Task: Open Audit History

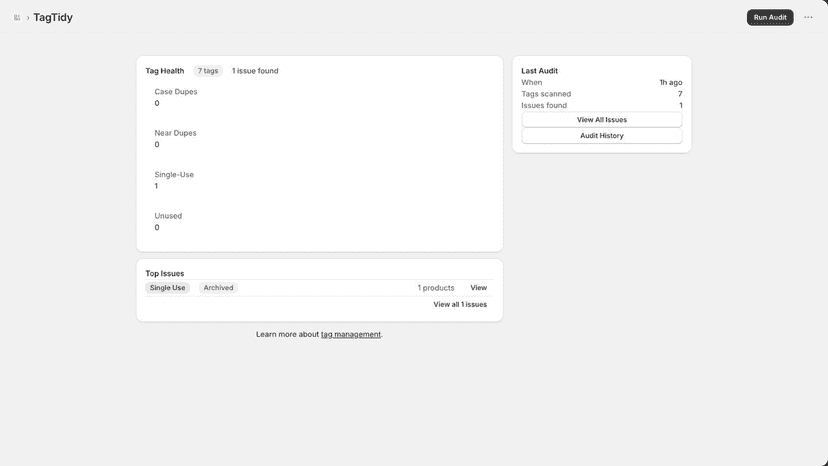Action: [601, 136]
